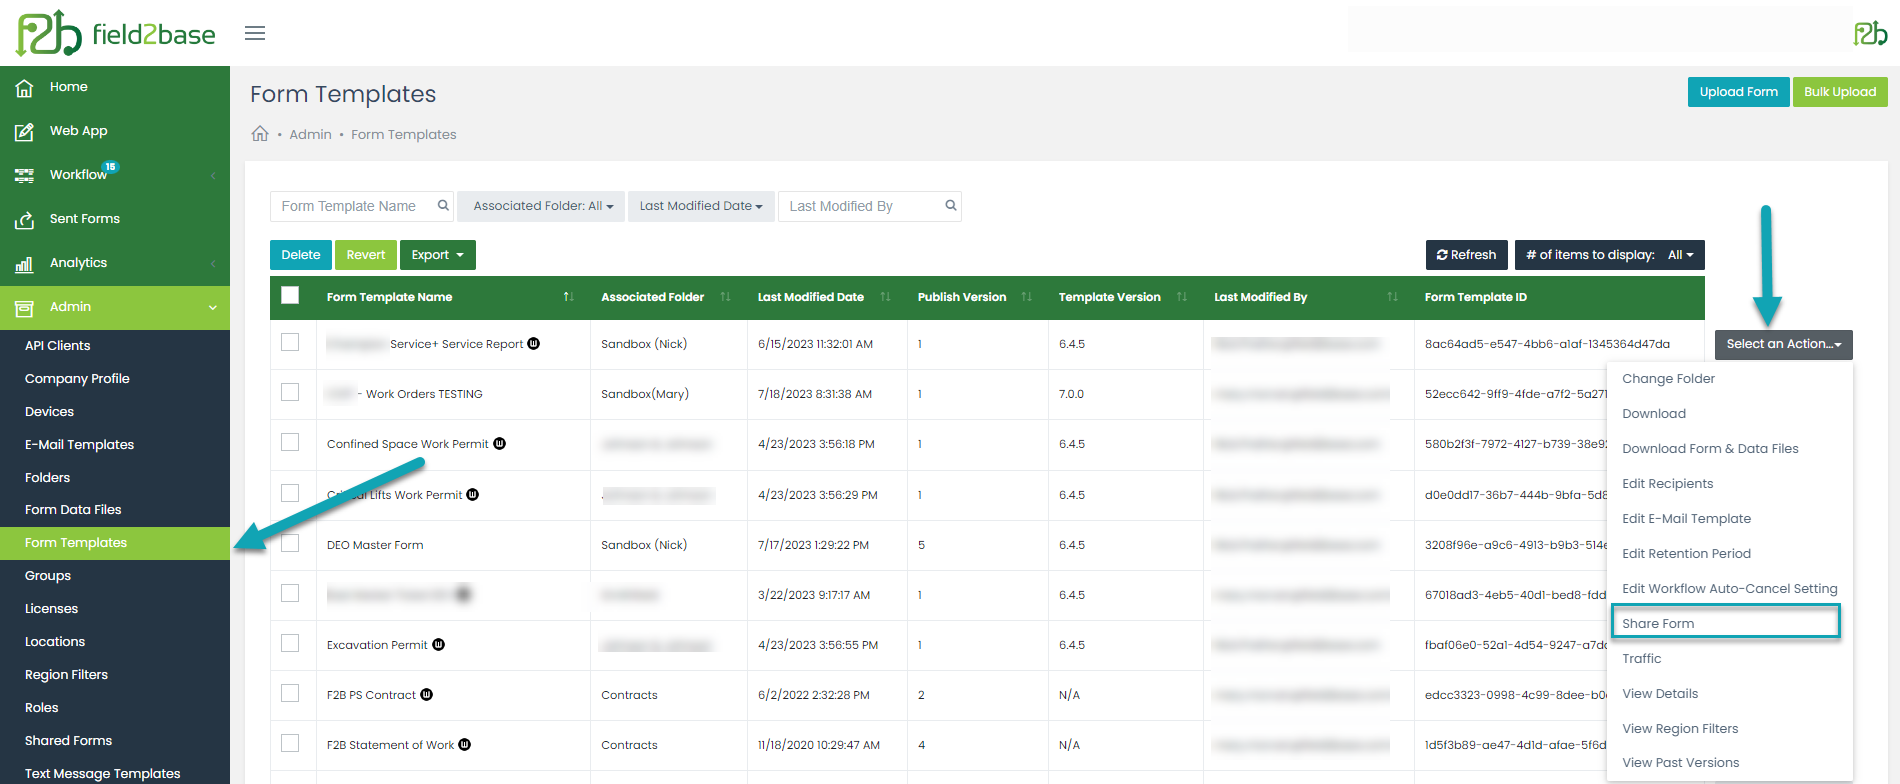Choose Download Form & Data Files option
1900x784 pixels.
pyautogui.click(x=1710, y=449)
